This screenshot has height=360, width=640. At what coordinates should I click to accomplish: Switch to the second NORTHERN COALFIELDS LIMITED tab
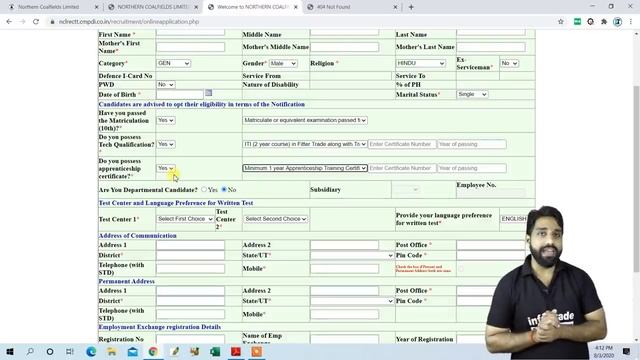(x=153, y=7)
